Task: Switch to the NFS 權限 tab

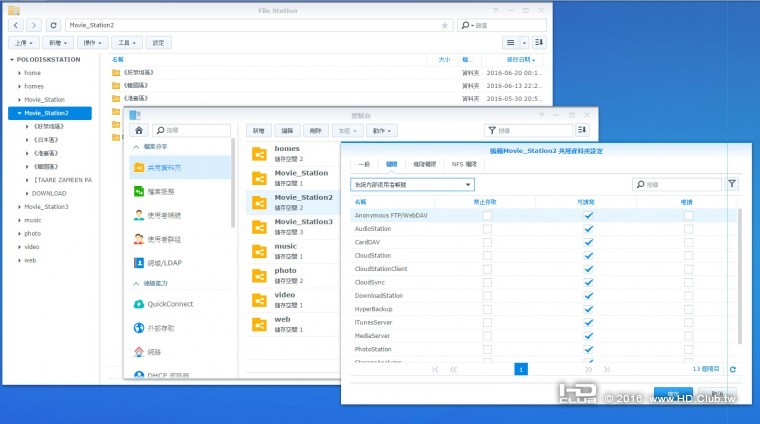Action: coord(464,163)
